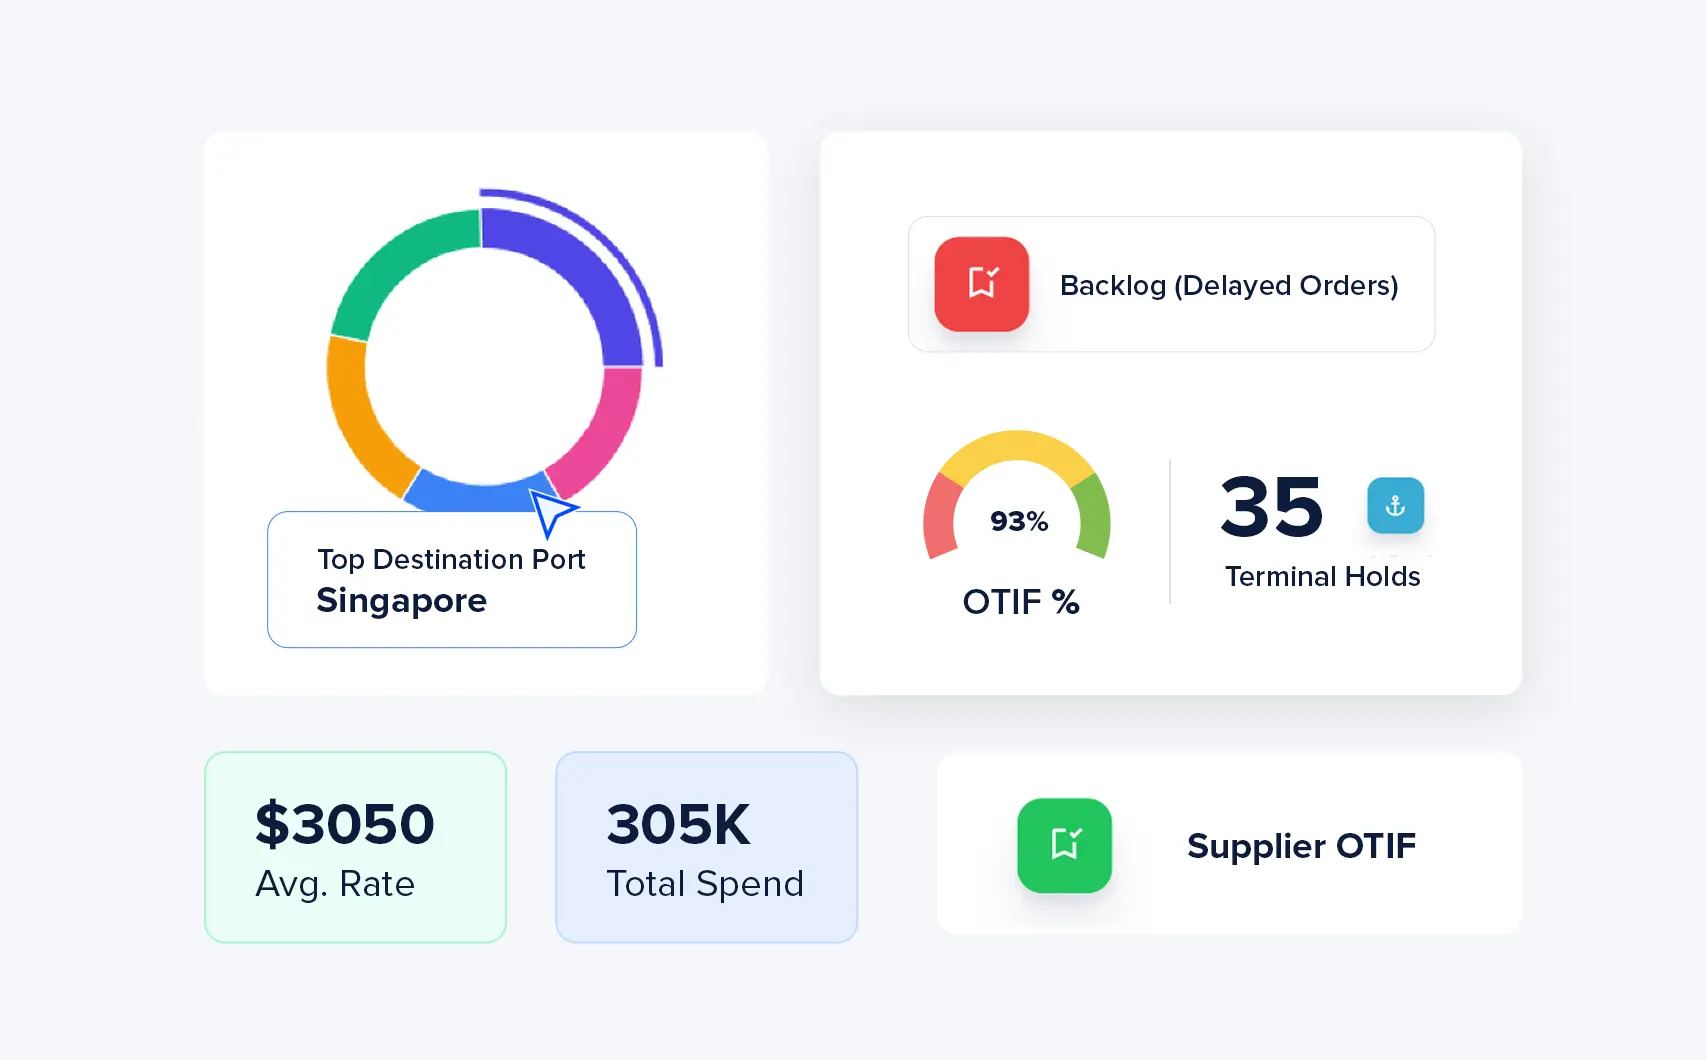Toggle the Supplier OTIF card
The width and height of the screenshot is (1706, 1060).
[1228, 845]
